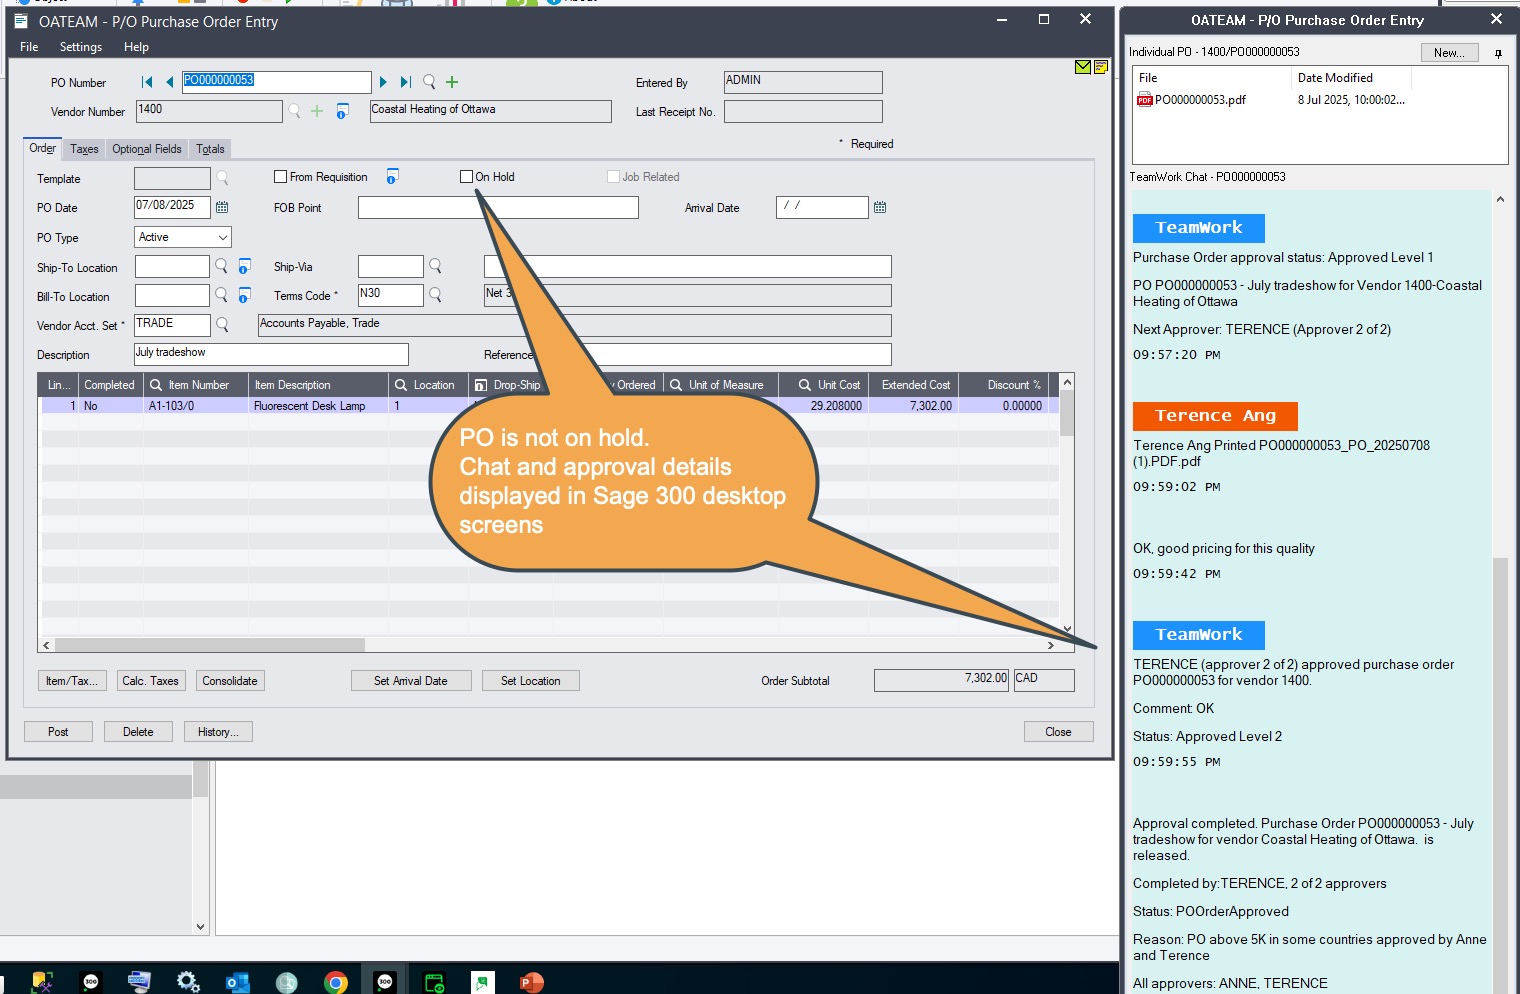Open Outlook from the taskbar
Viewport: 1520px width, 994px height.
[x=238, y=982]
